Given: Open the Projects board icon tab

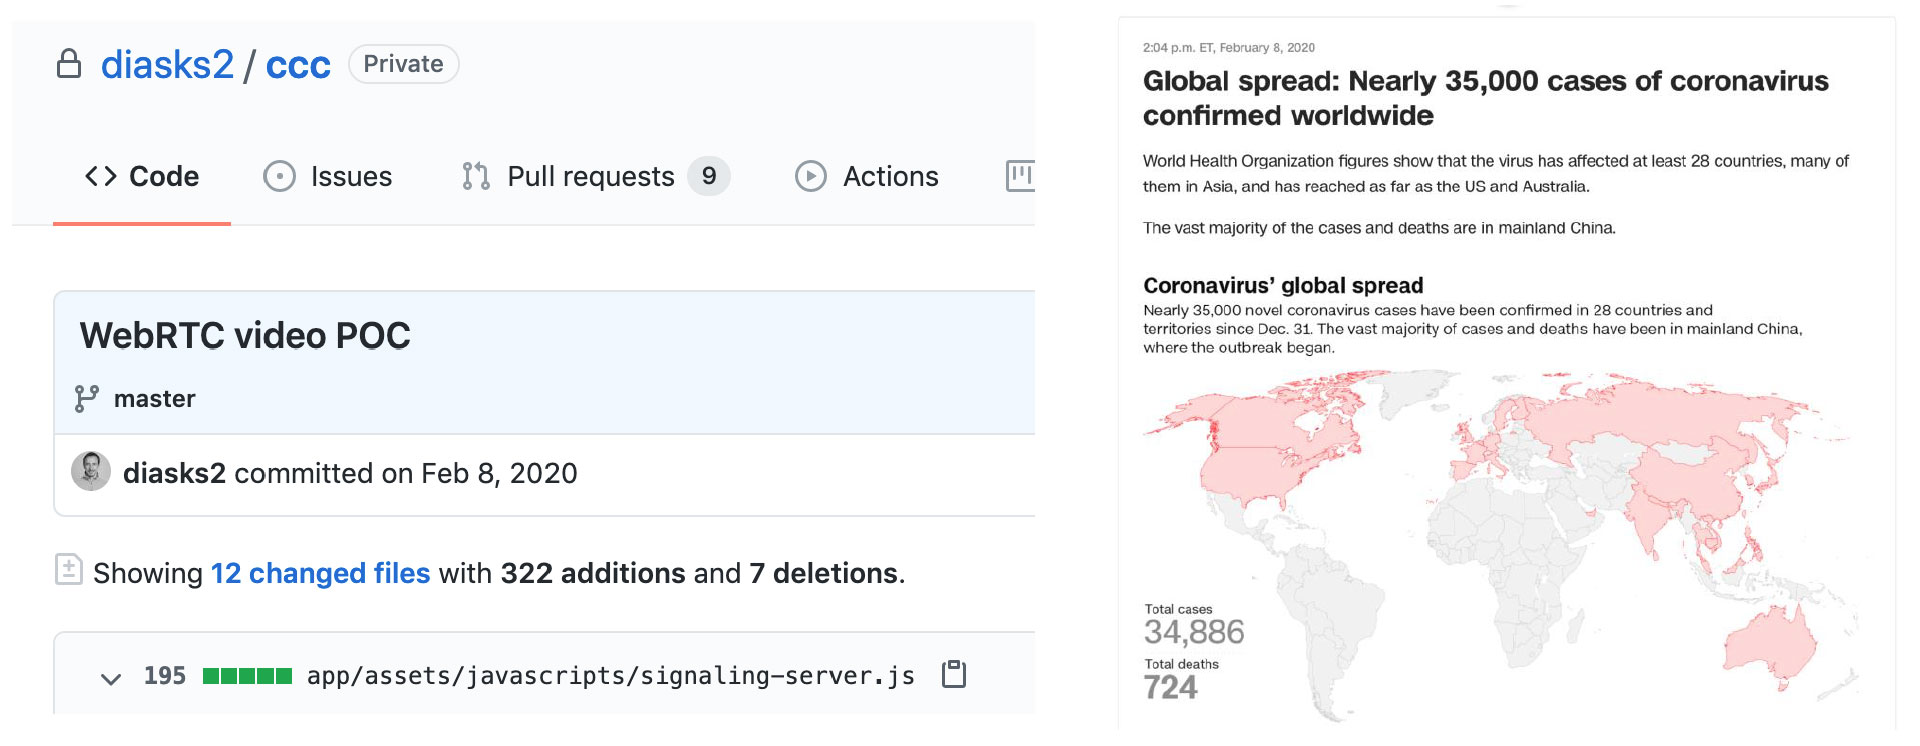Looking at the screenshot, I should pyautogui.click(x=1020, y=175).
